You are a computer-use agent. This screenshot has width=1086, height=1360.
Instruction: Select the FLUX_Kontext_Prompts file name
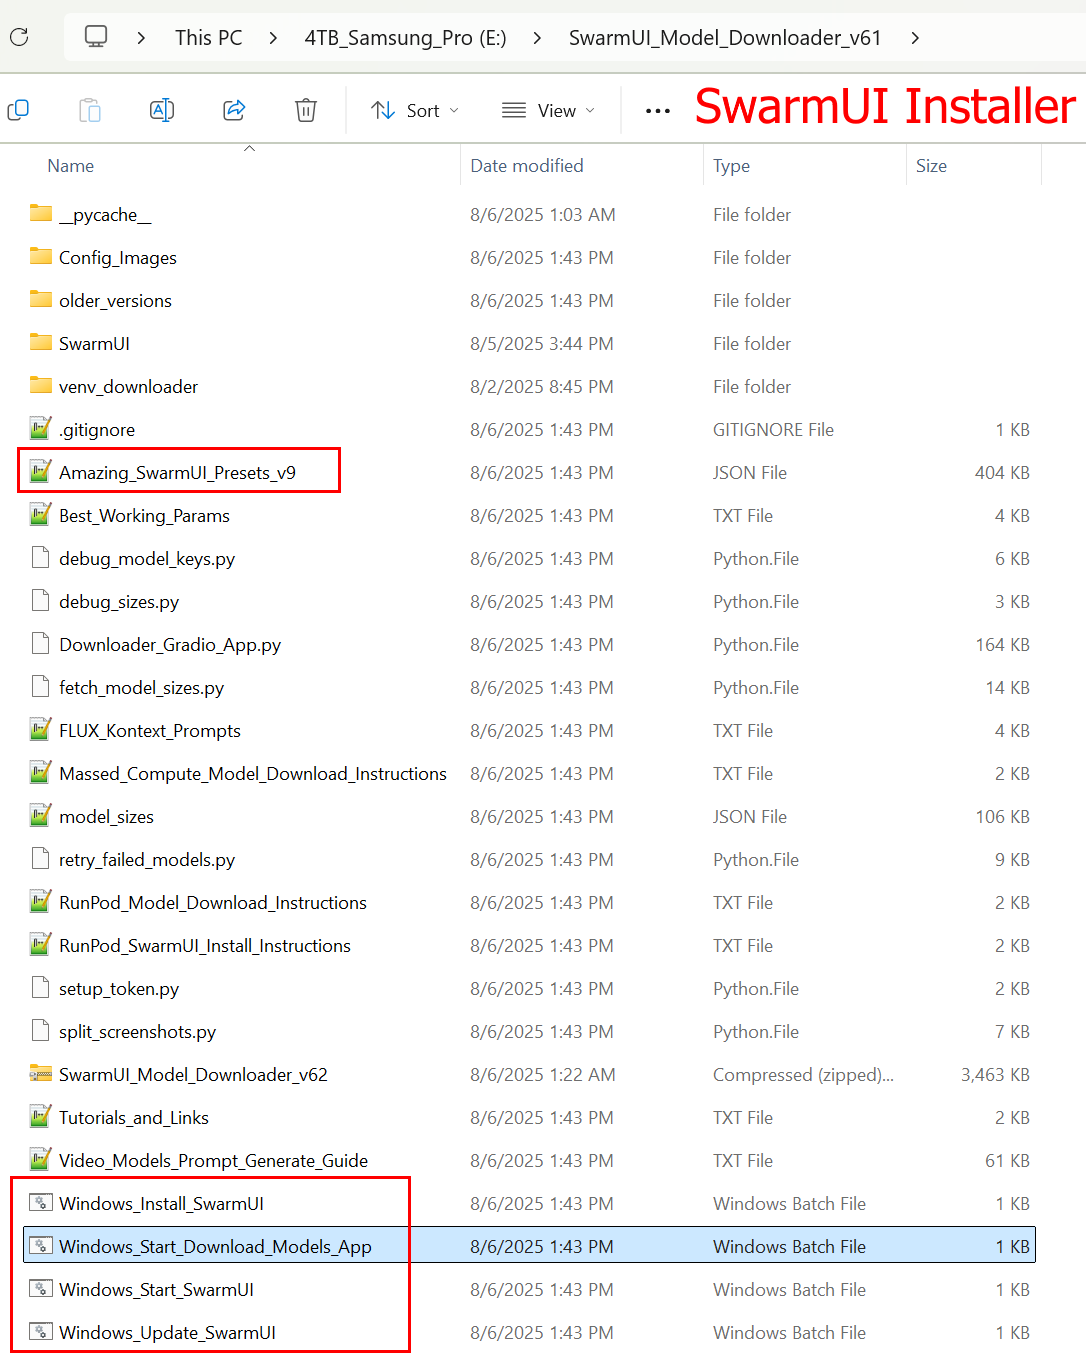click(150, 731)
